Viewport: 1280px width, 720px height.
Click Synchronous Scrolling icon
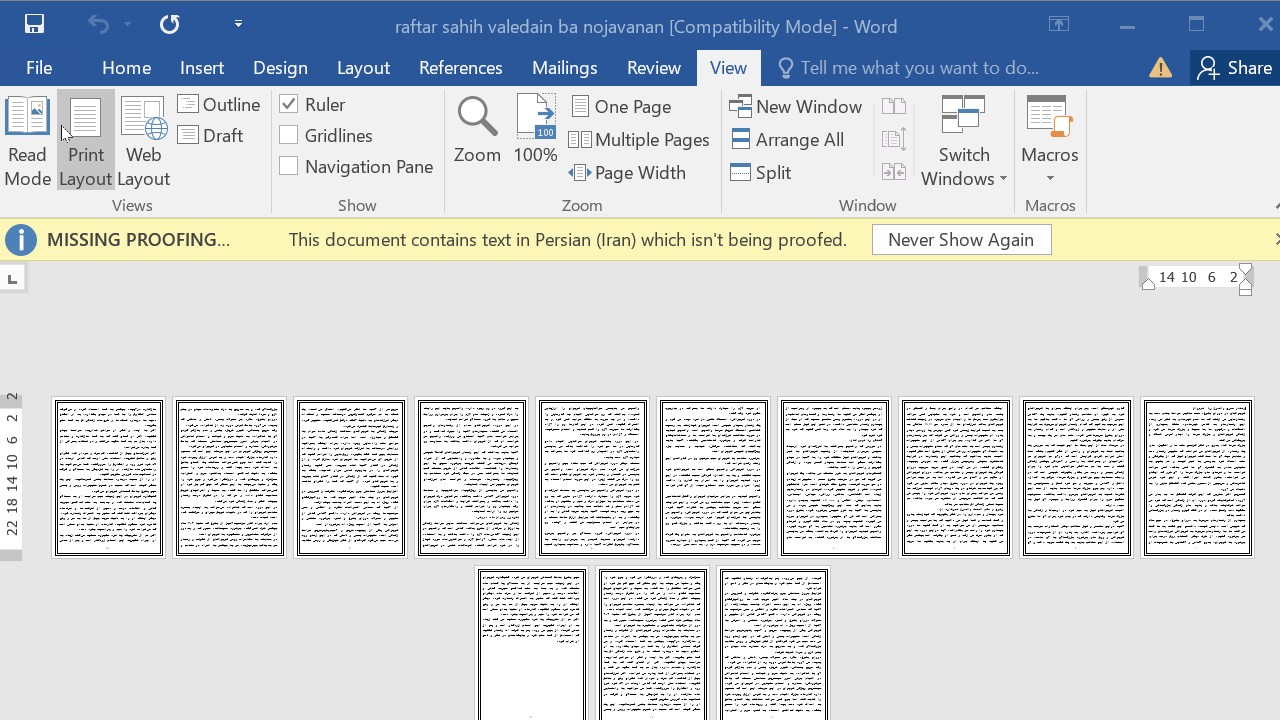pos(894,140)
